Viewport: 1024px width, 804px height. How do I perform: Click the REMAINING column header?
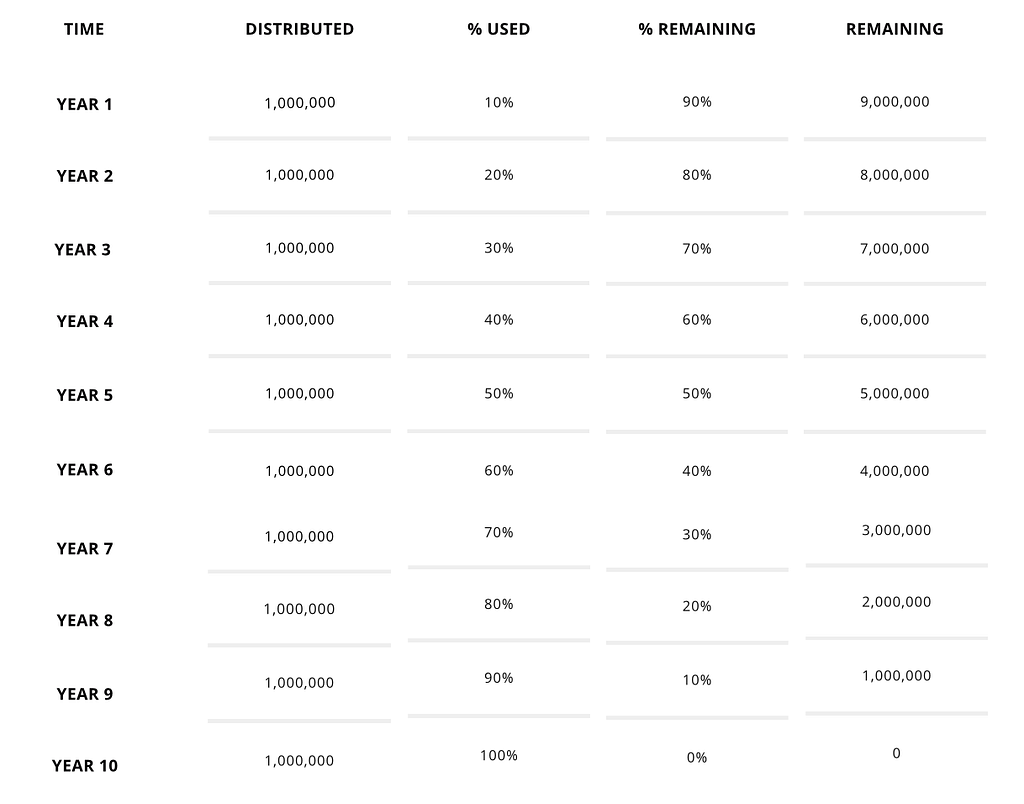[x=895, y=29]
